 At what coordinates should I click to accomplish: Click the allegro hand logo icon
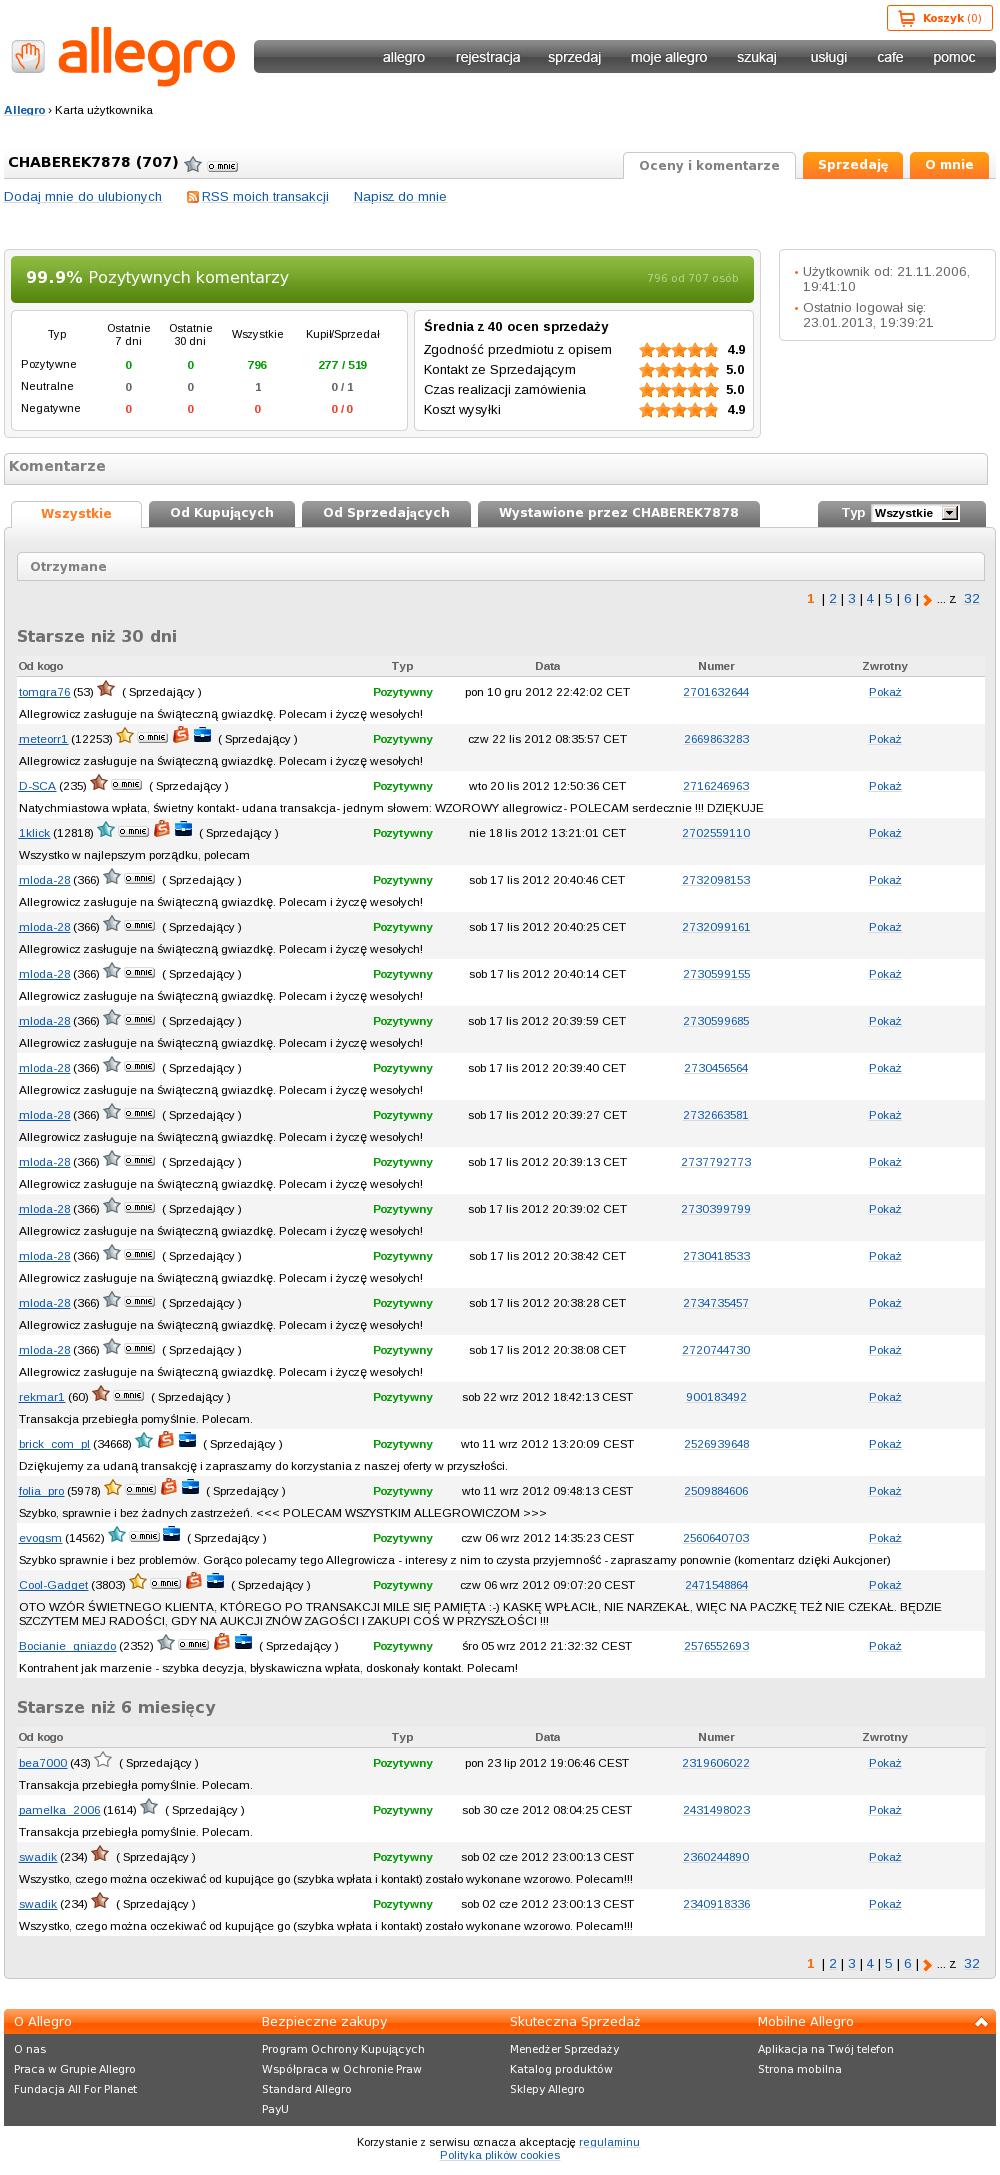[x=29, y=57]
